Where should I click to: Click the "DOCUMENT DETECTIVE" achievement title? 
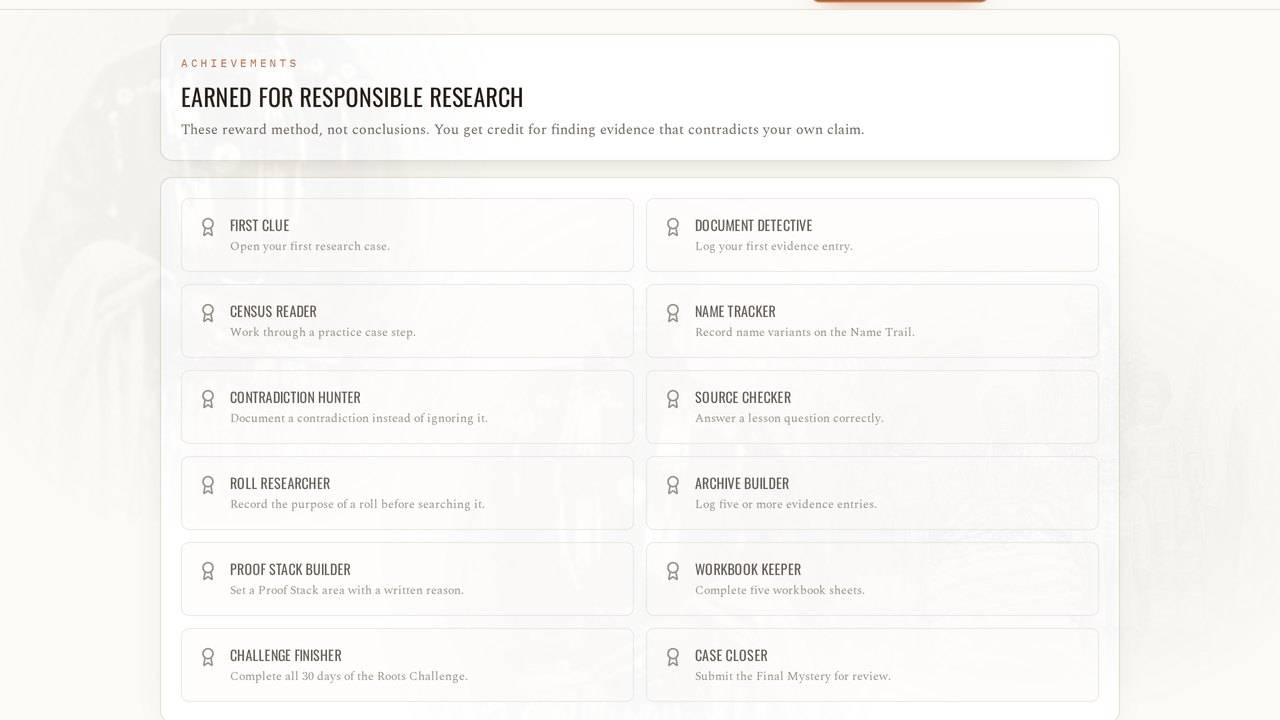point(753,226)
